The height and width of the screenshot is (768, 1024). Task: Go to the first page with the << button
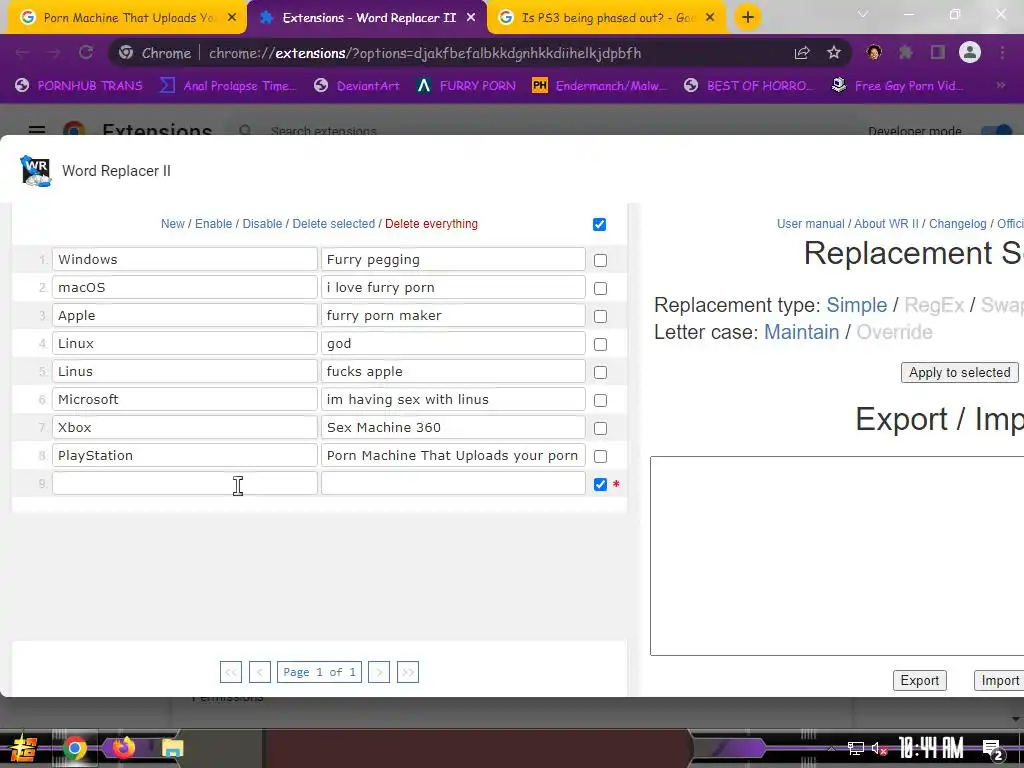pos(231,672)
